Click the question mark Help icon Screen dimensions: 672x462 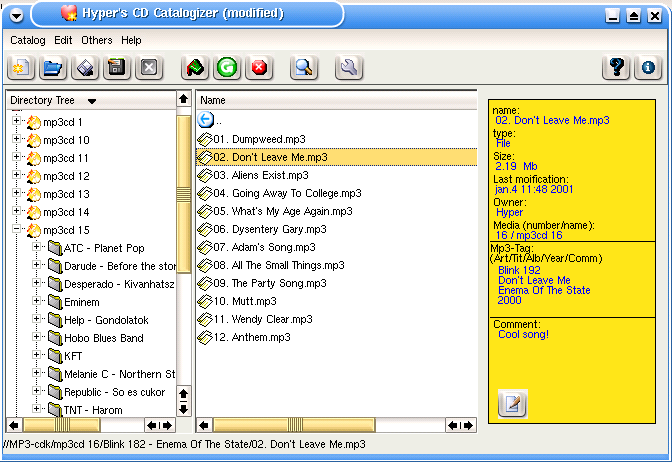tap(616, 67)
